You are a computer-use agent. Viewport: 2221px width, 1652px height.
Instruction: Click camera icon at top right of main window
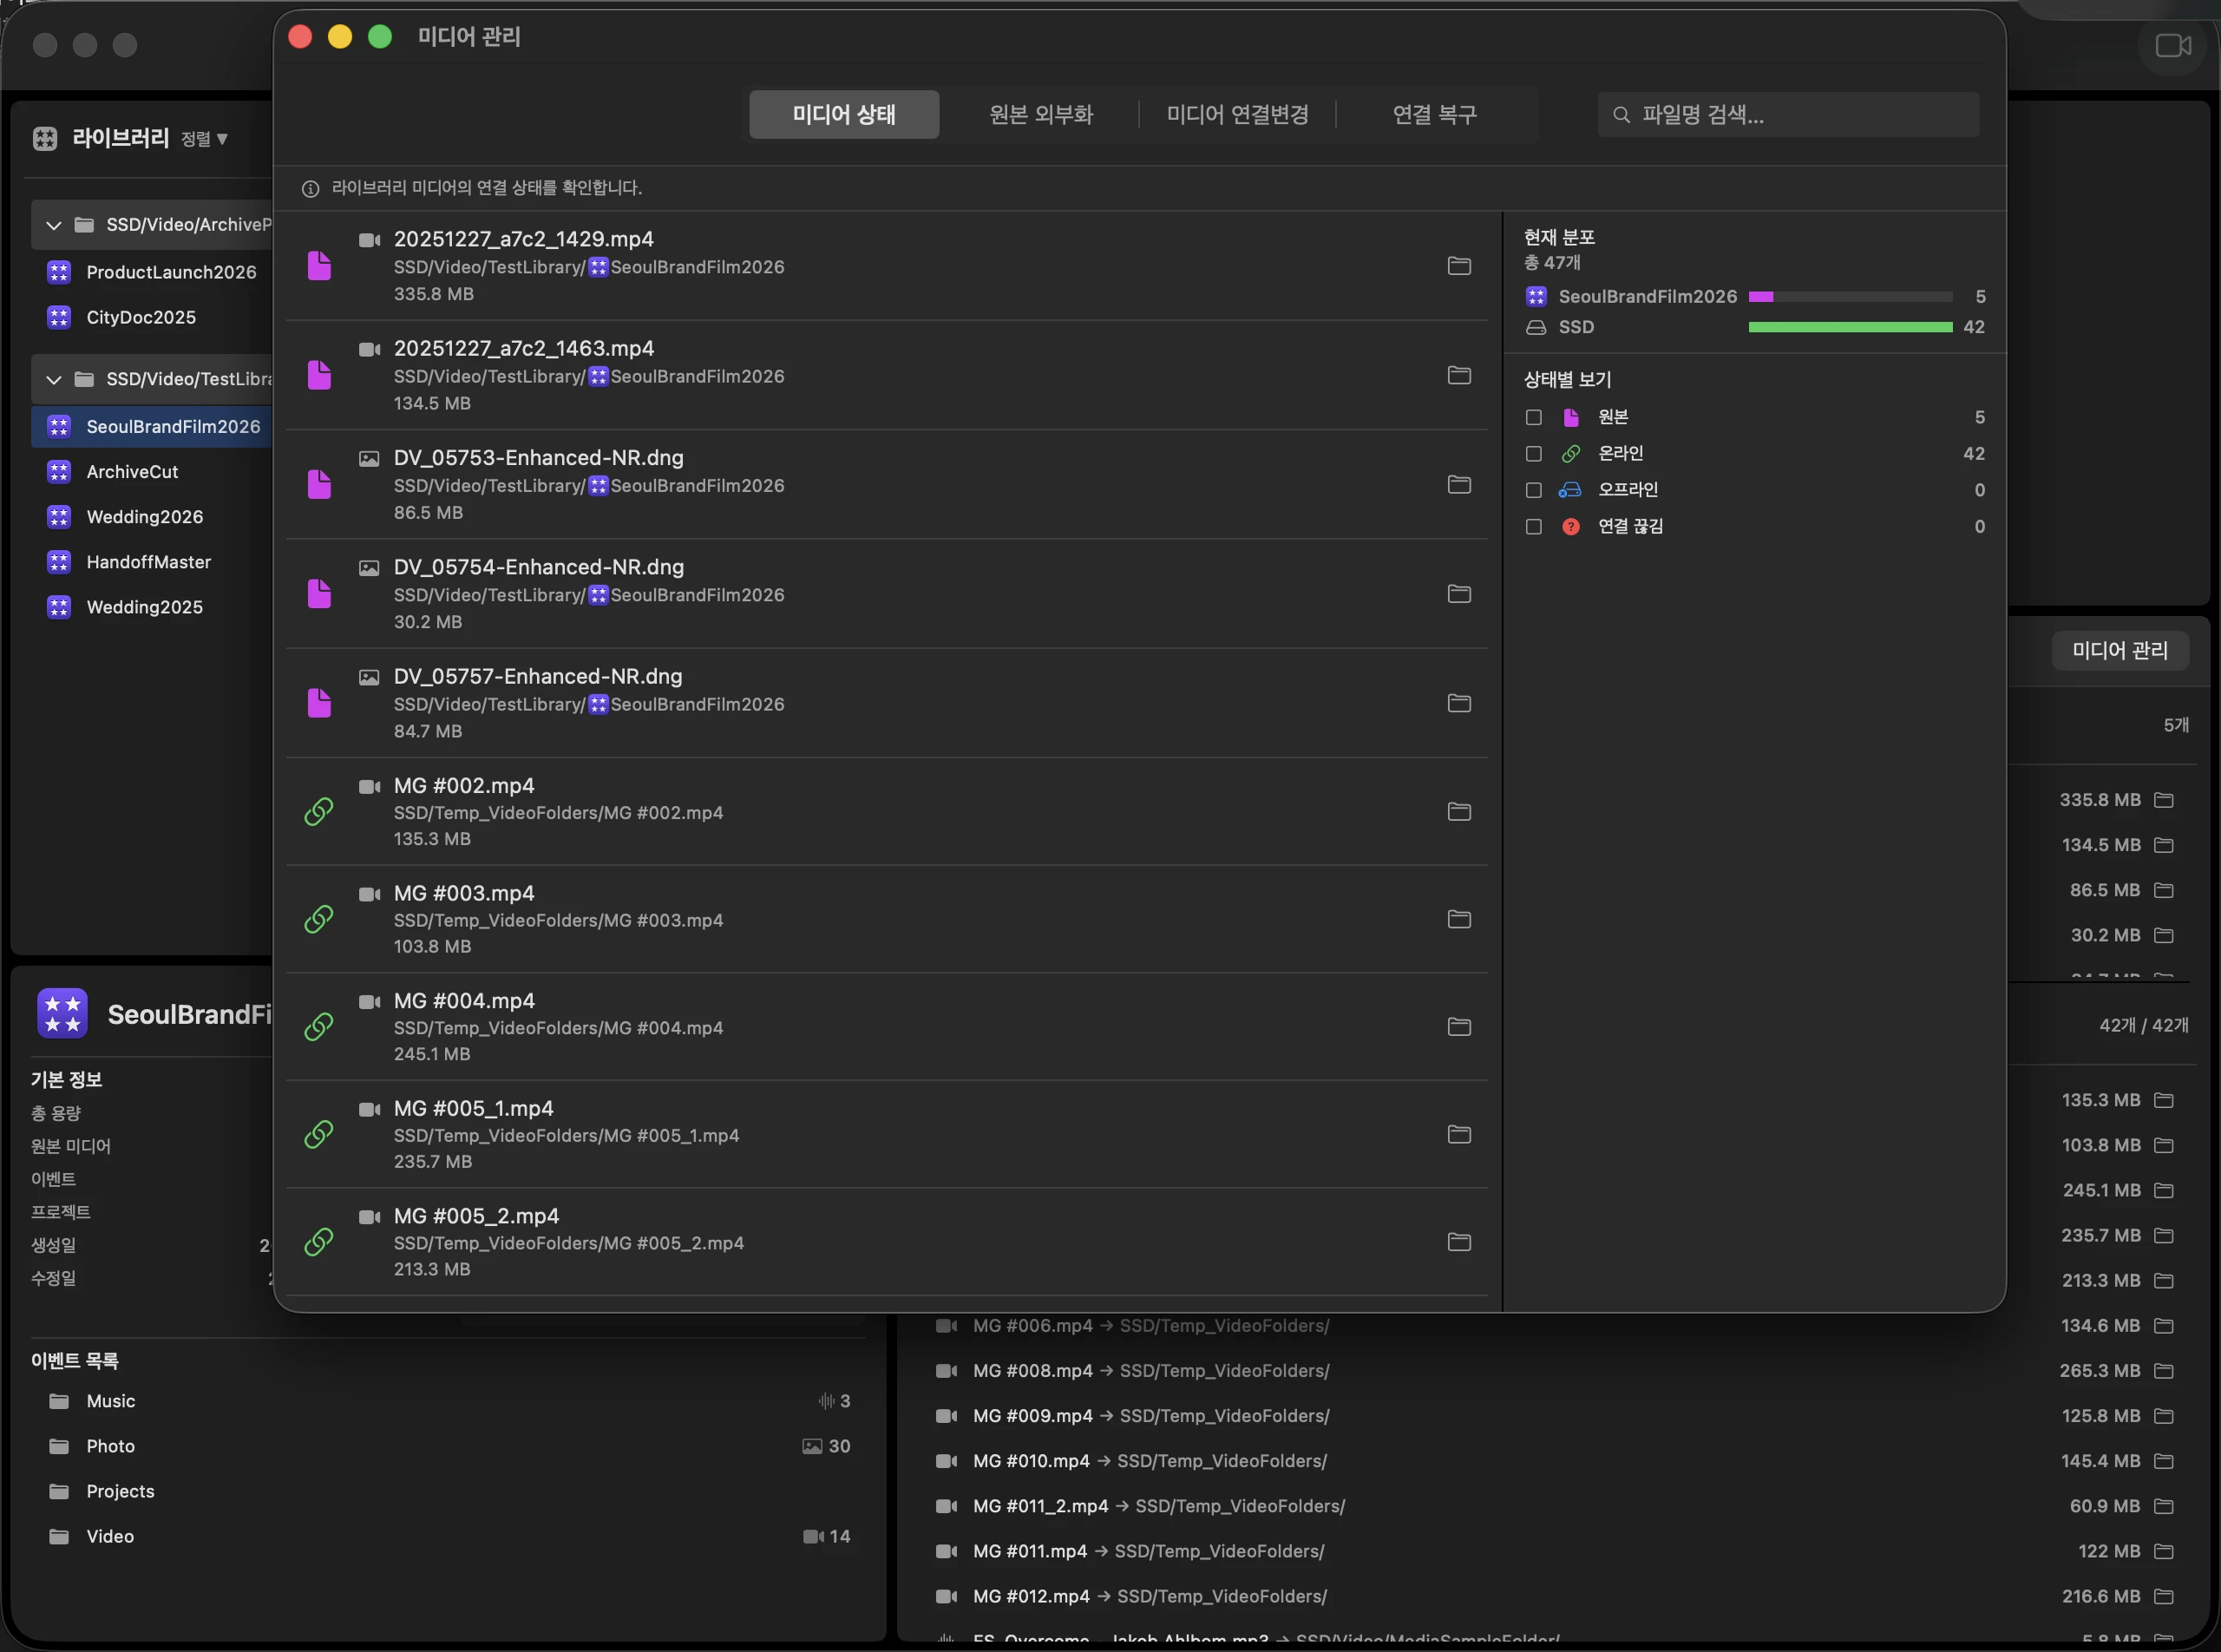coord(2173,46)
